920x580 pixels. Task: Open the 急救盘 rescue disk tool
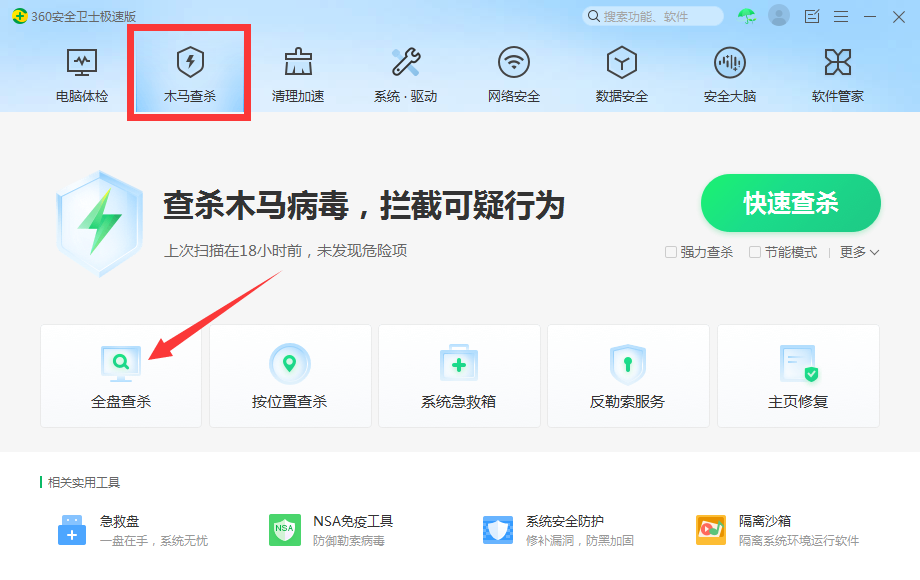[x=133, y=530]
